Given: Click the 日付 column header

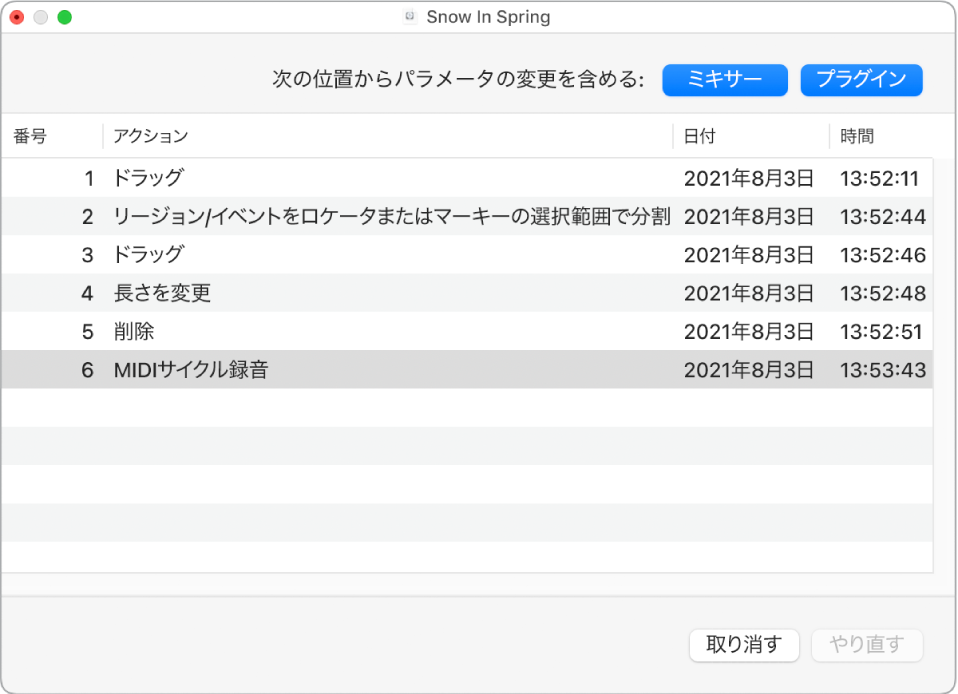Looking at the screenshot, I should [700, 136].
